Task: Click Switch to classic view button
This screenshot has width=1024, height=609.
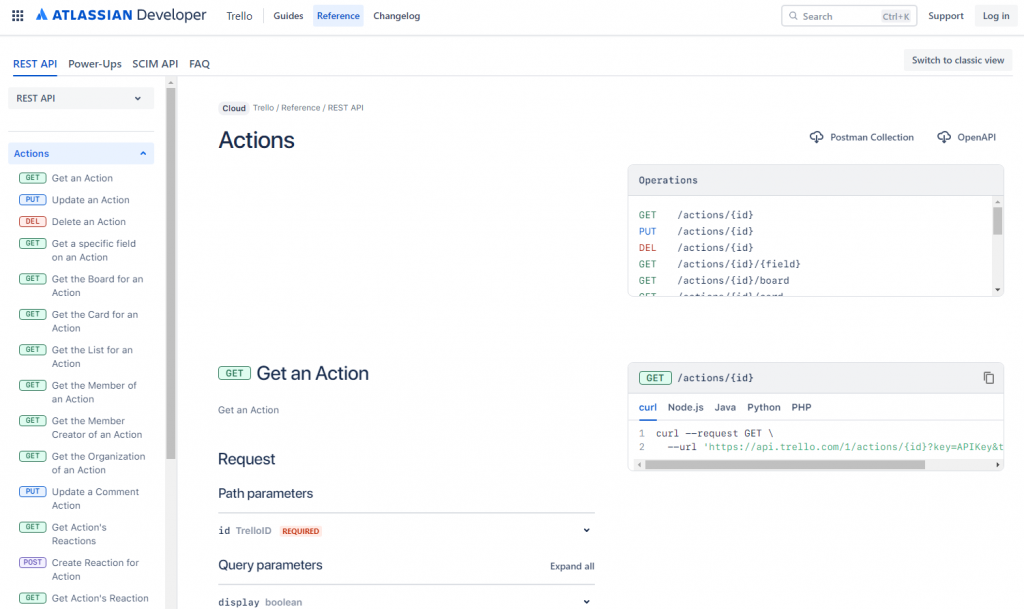Action: (x=957, y=60)
